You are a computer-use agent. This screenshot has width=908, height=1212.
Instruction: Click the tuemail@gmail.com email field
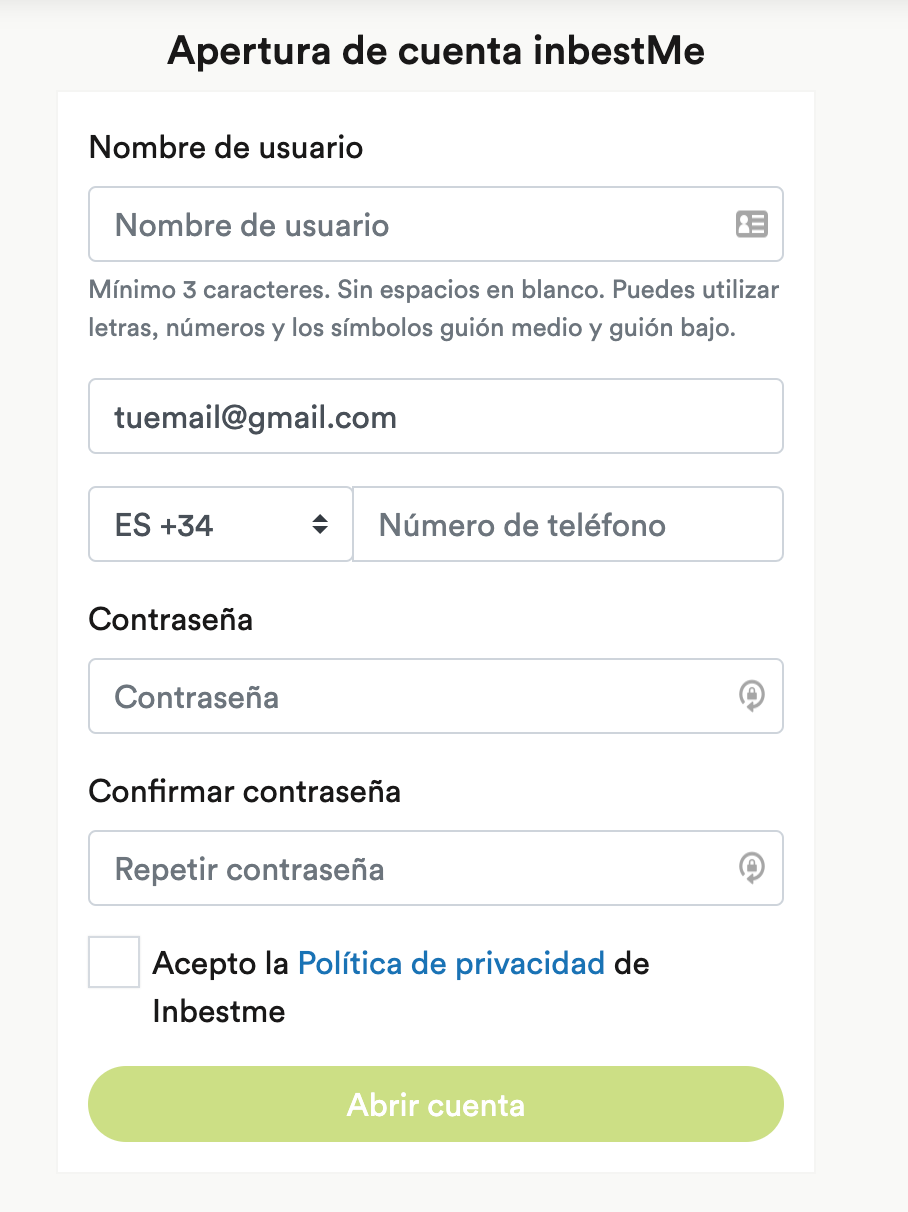(x=436, y=416)
